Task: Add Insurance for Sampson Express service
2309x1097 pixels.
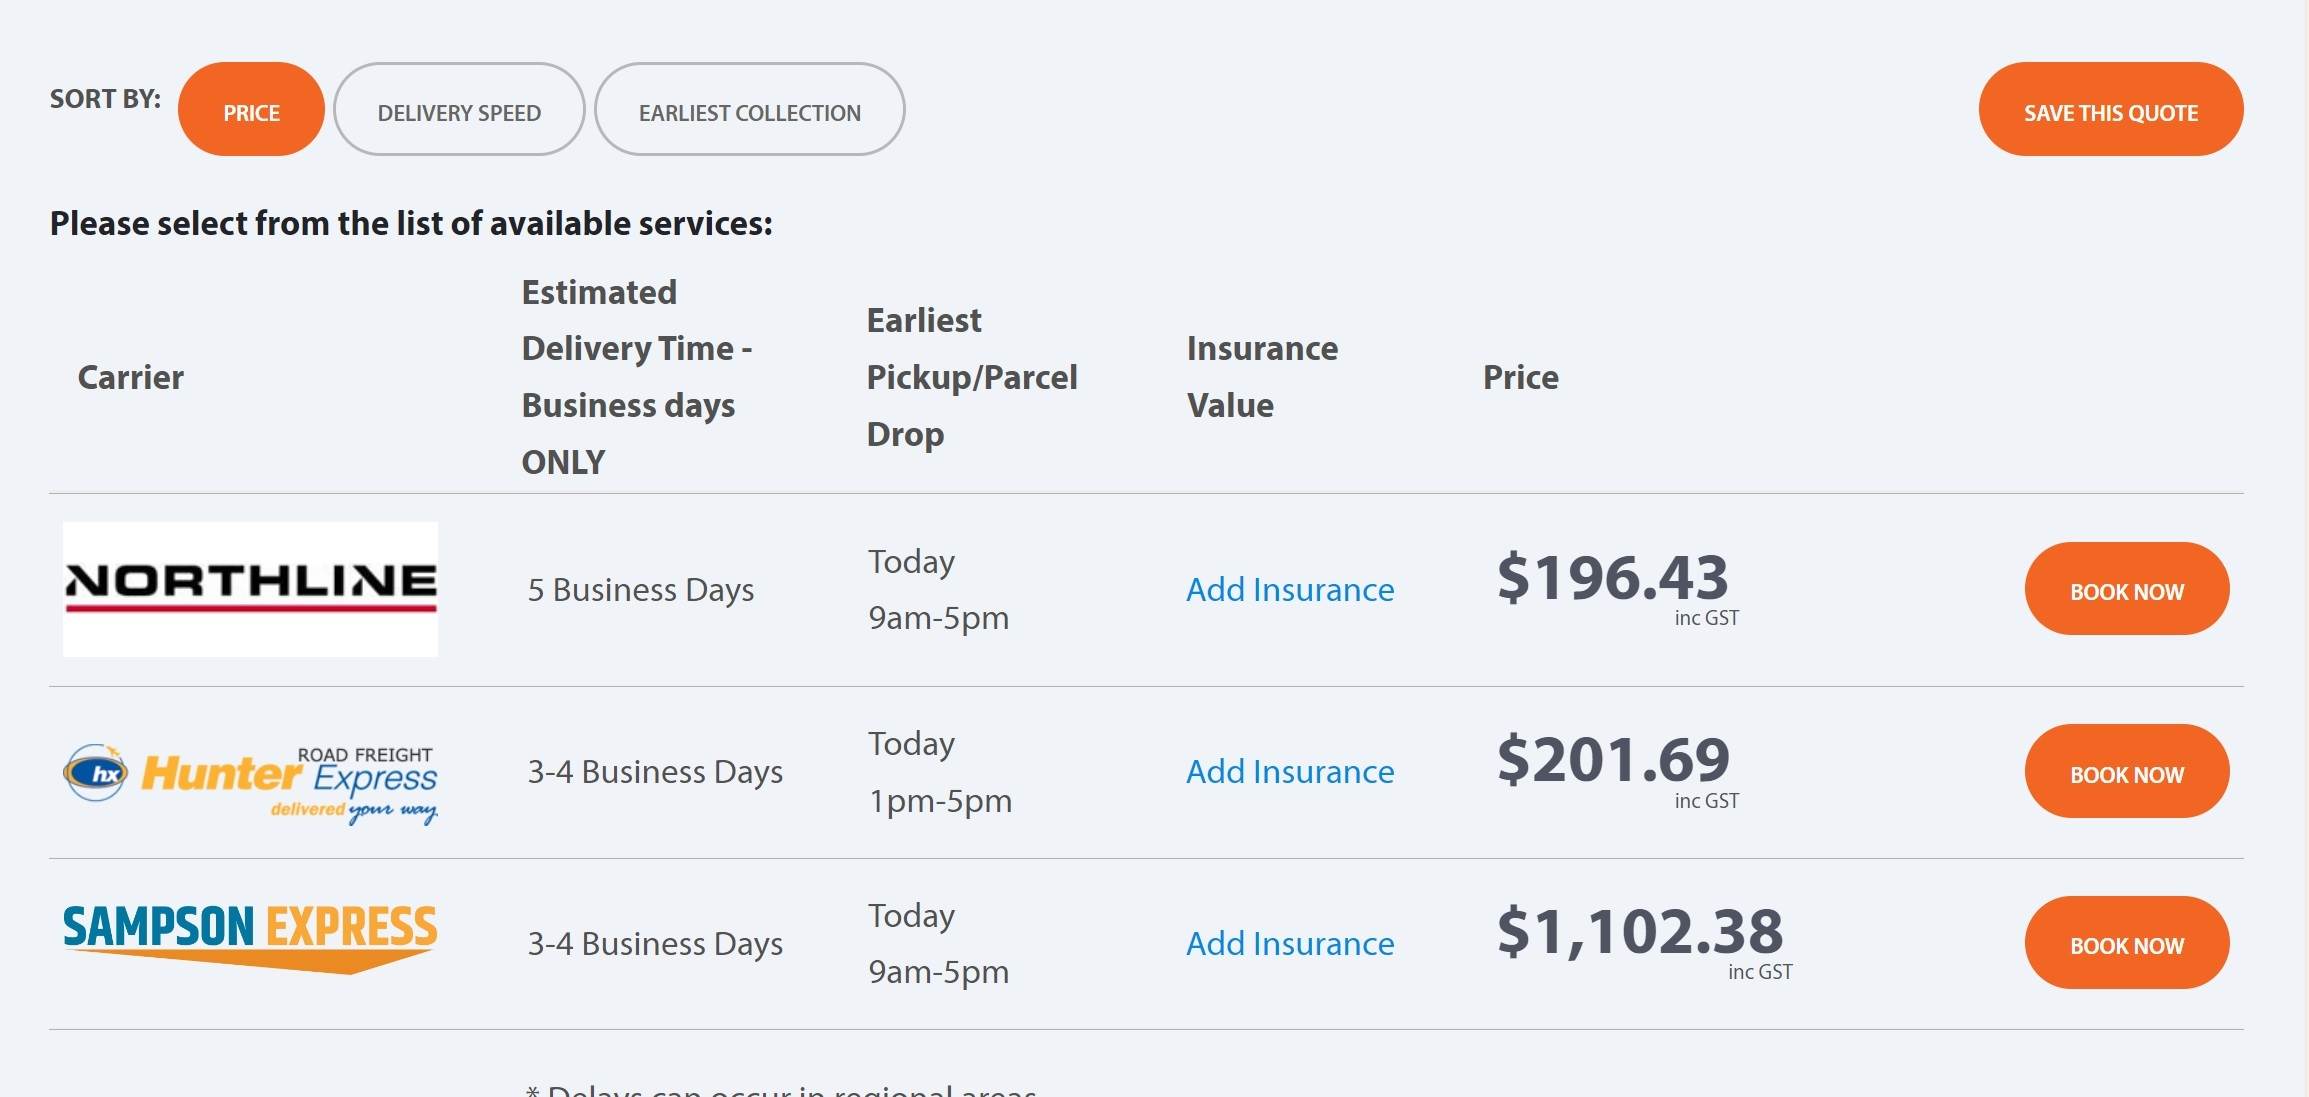Action: pos(1290,944)
